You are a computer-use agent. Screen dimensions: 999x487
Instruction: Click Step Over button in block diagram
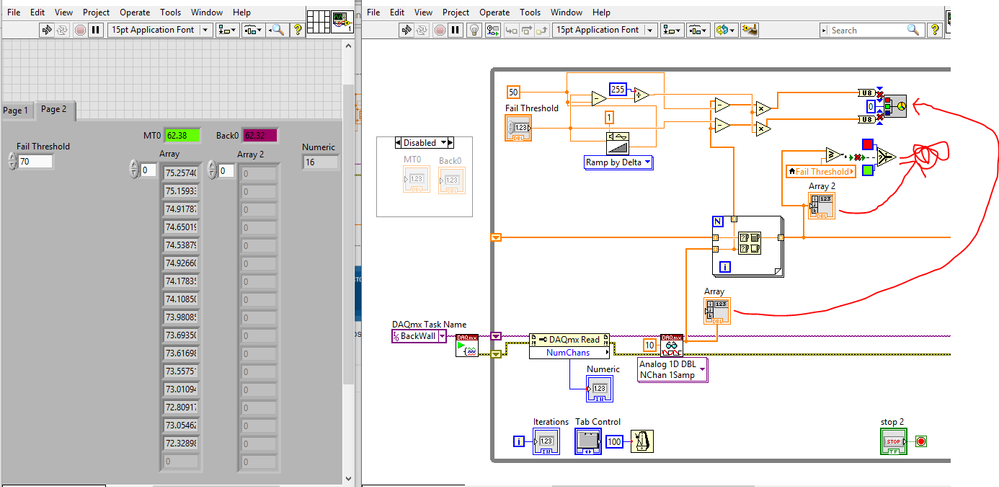(527, 30)
